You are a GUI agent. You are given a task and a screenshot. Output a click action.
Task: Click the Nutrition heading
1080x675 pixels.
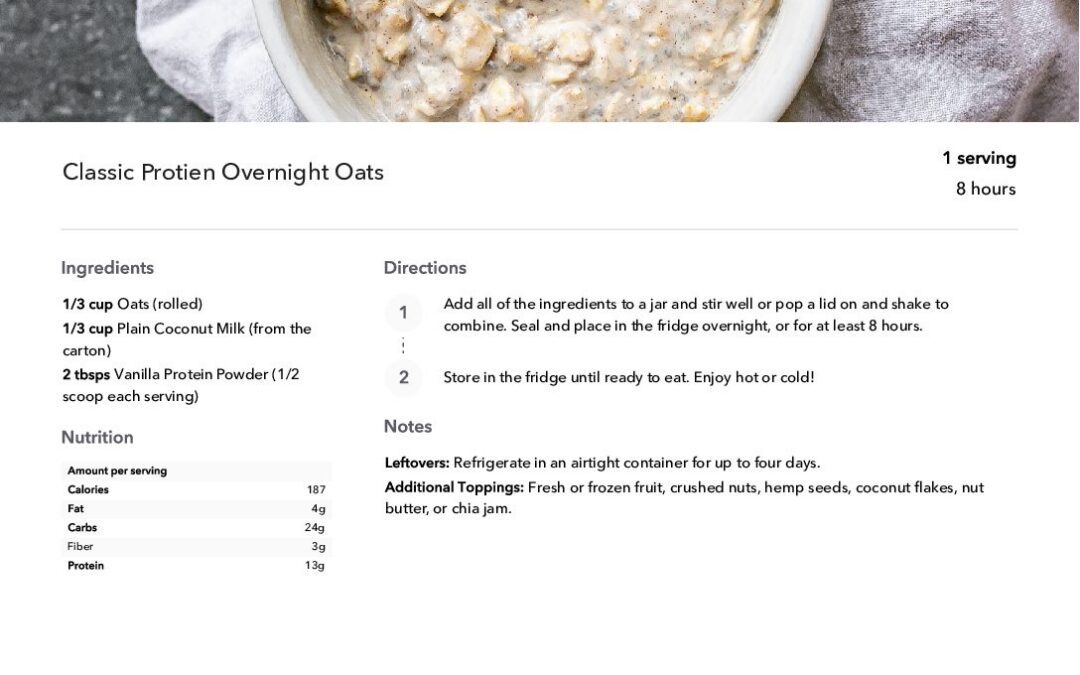97,437
